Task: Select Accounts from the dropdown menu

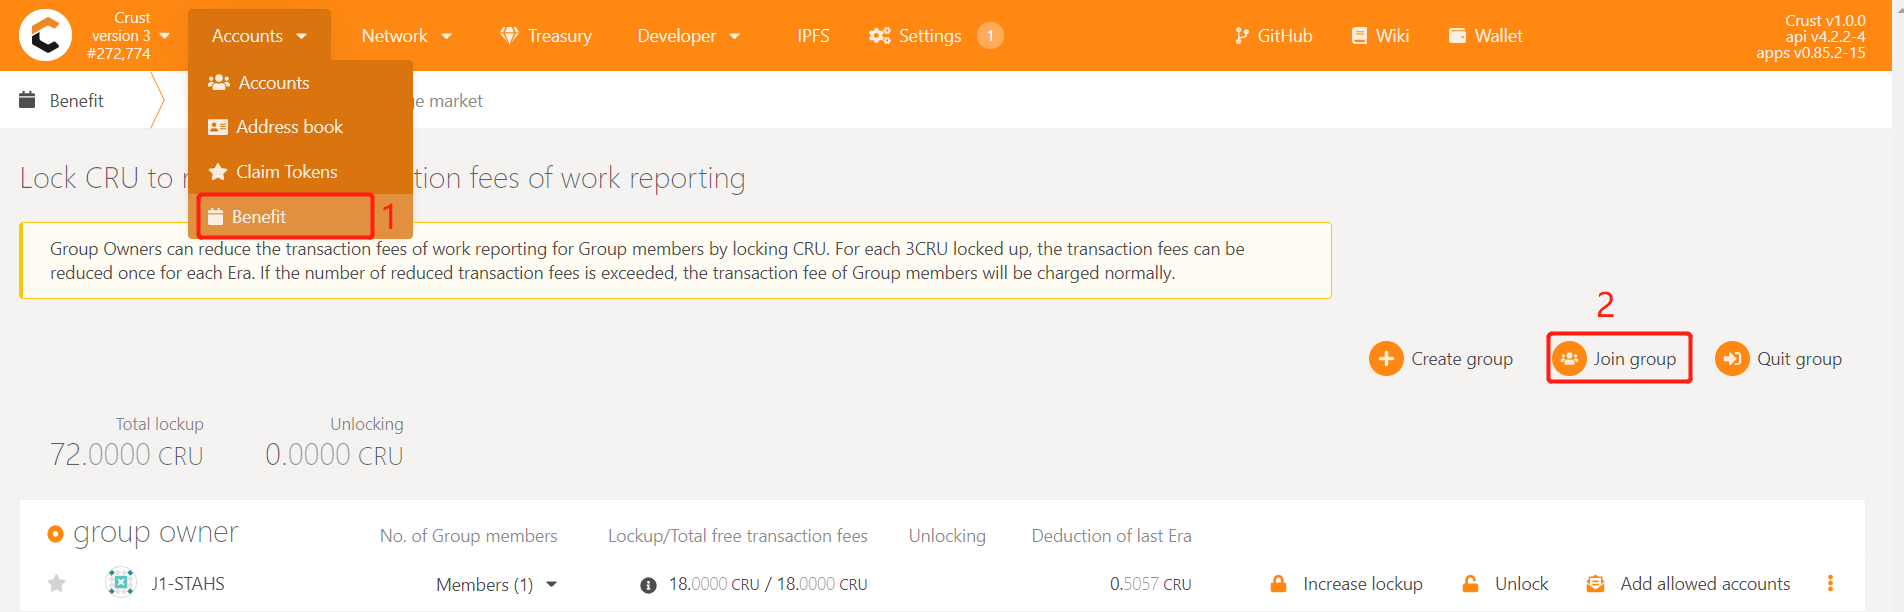Action: (x=300, y=83)
